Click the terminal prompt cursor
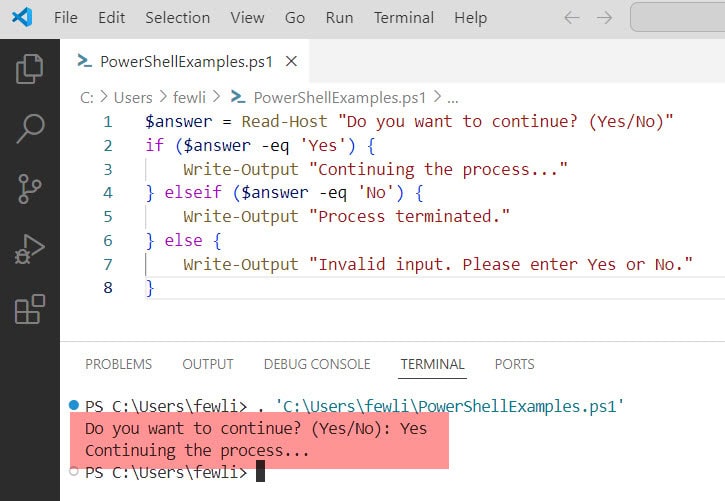This screenshot has height=501, width=725. pos(260,471)
